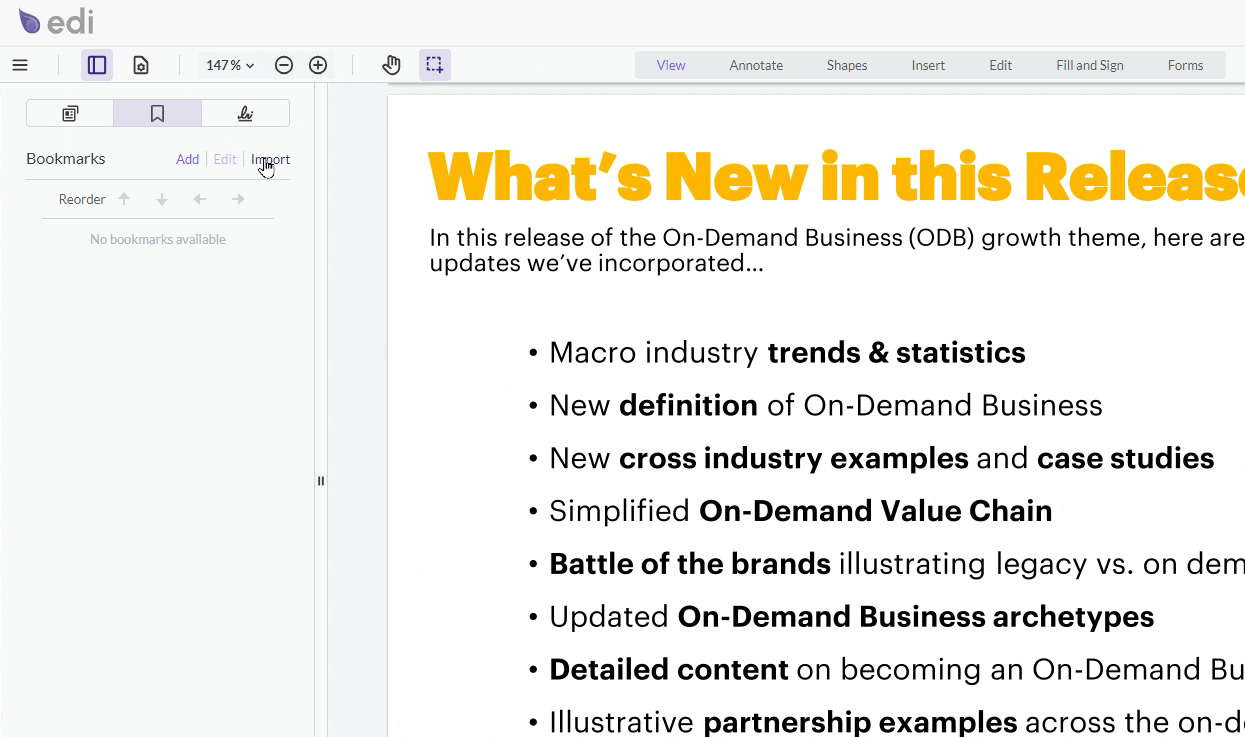
Task: Click the 'Reorder' label
Action: [82, 199]
